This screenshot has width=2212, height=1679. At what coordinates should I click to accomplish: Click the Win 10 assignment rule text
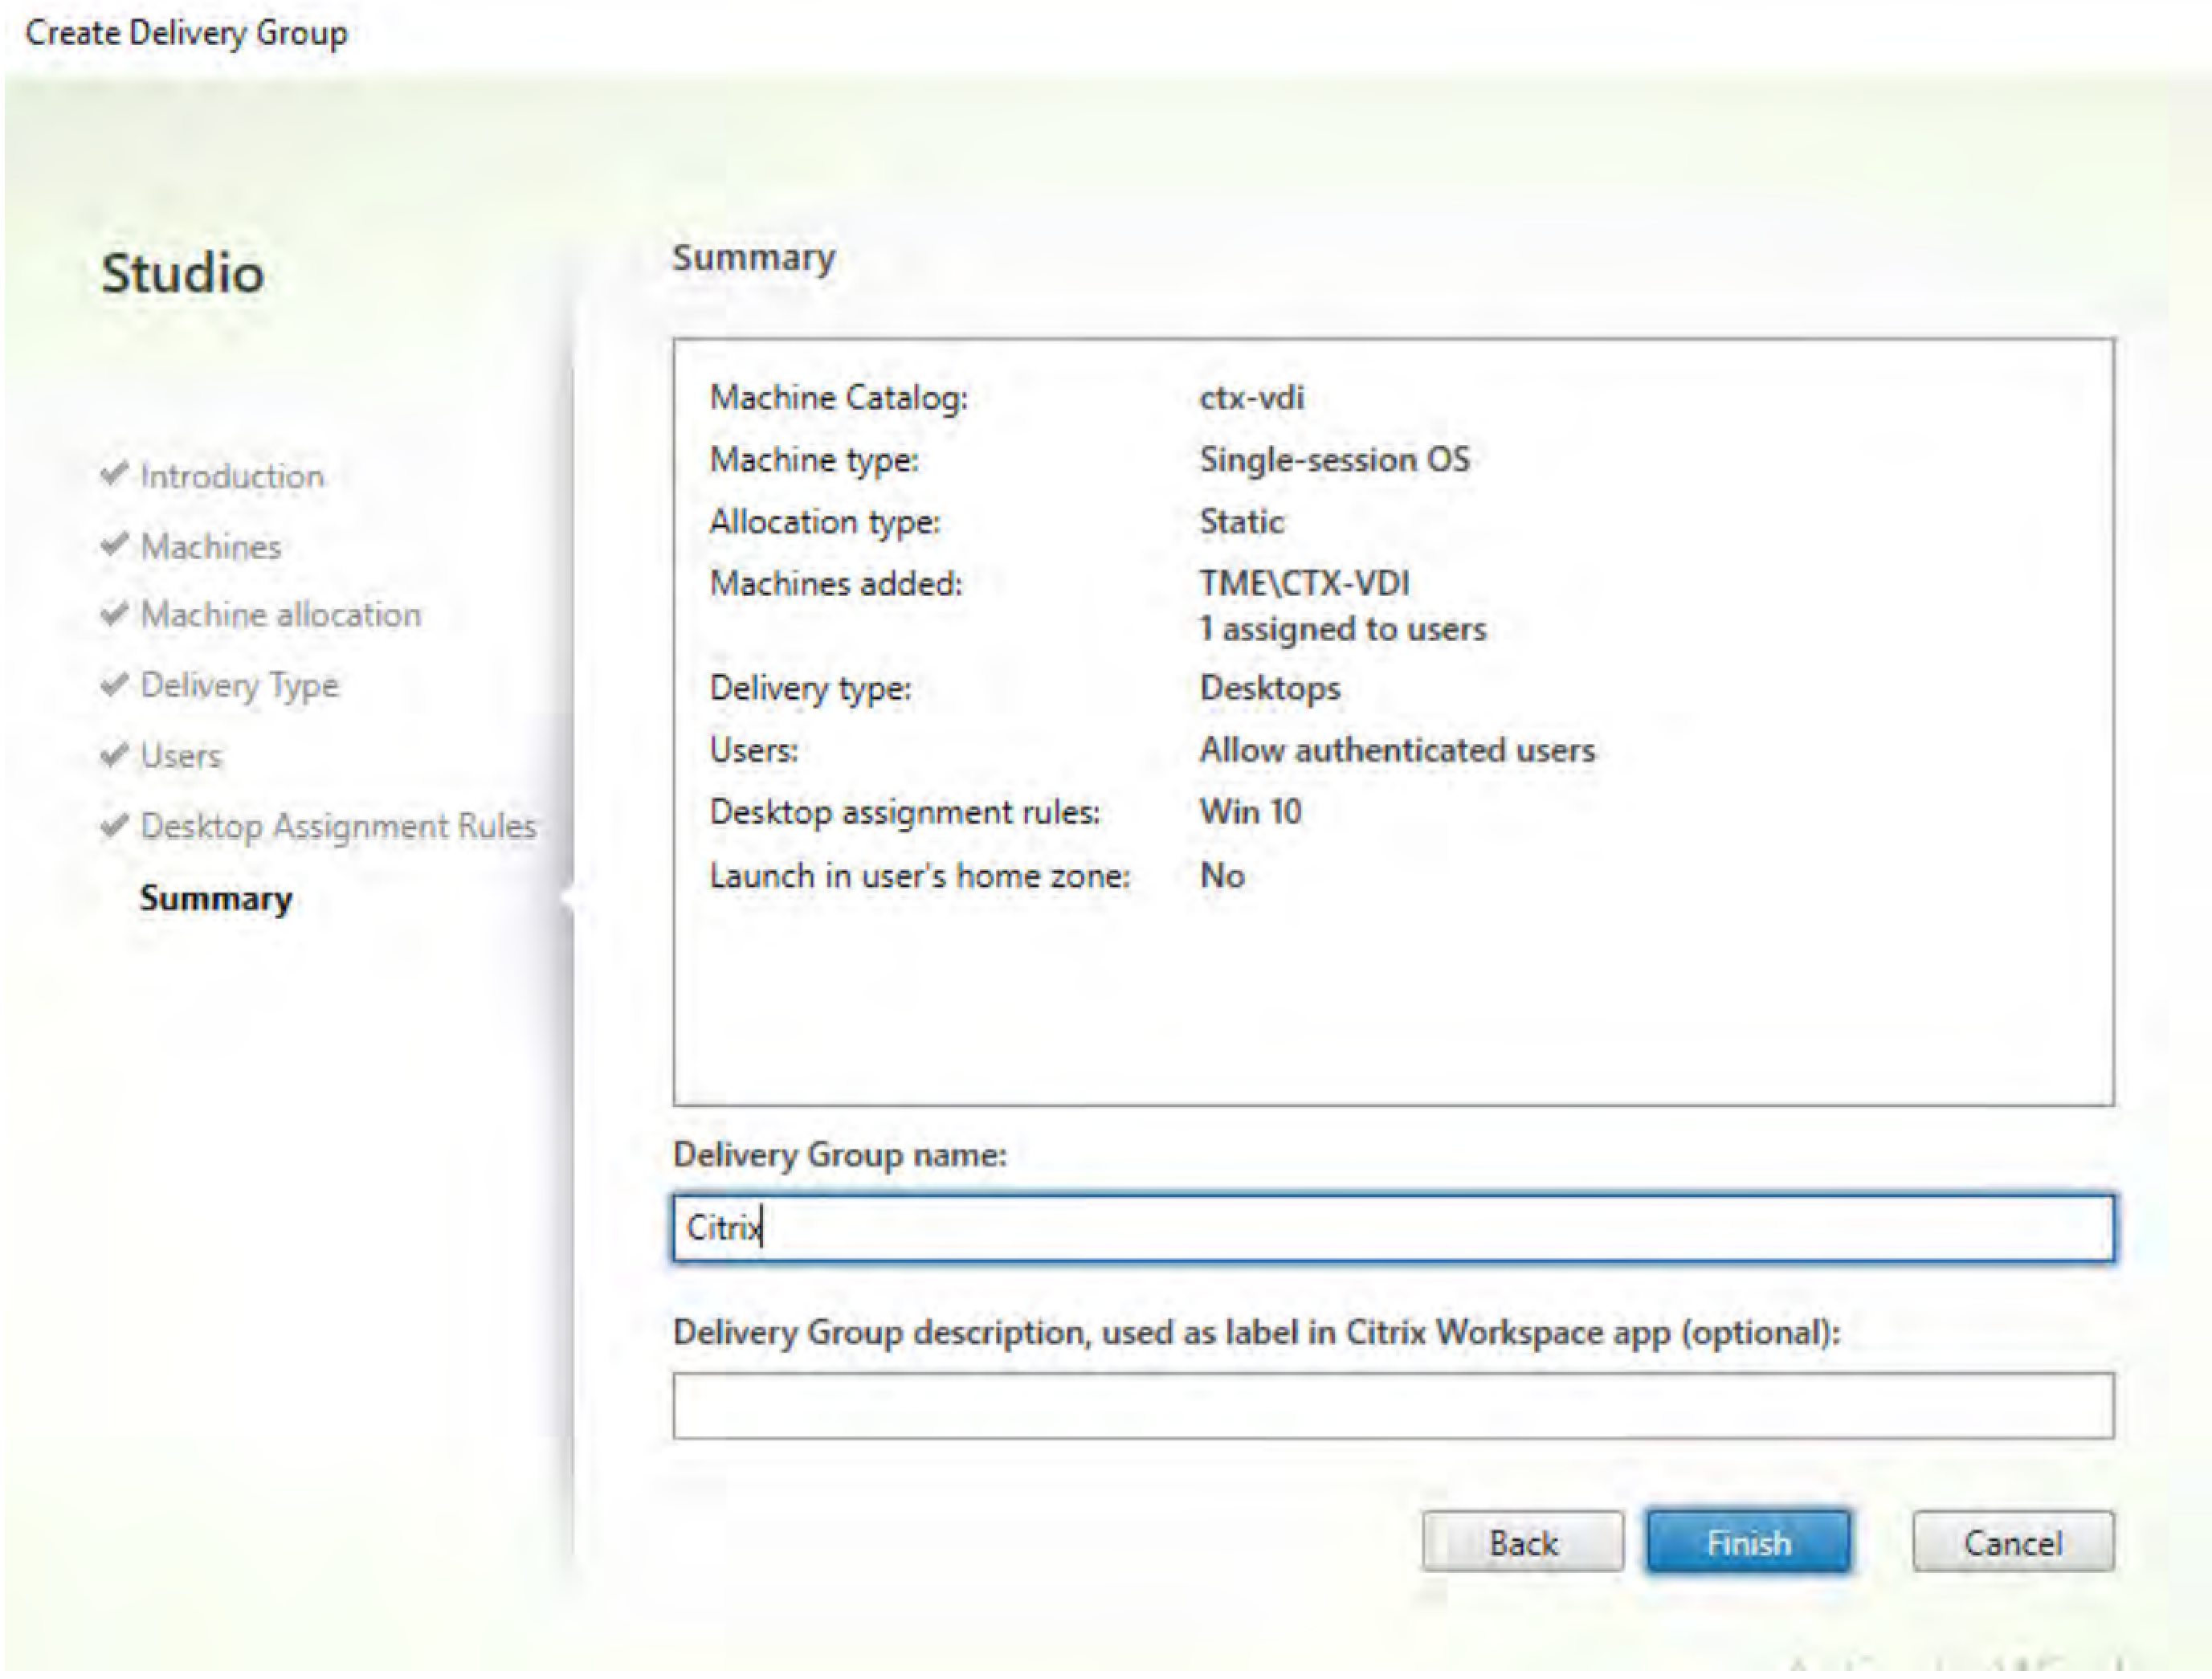1249,812
